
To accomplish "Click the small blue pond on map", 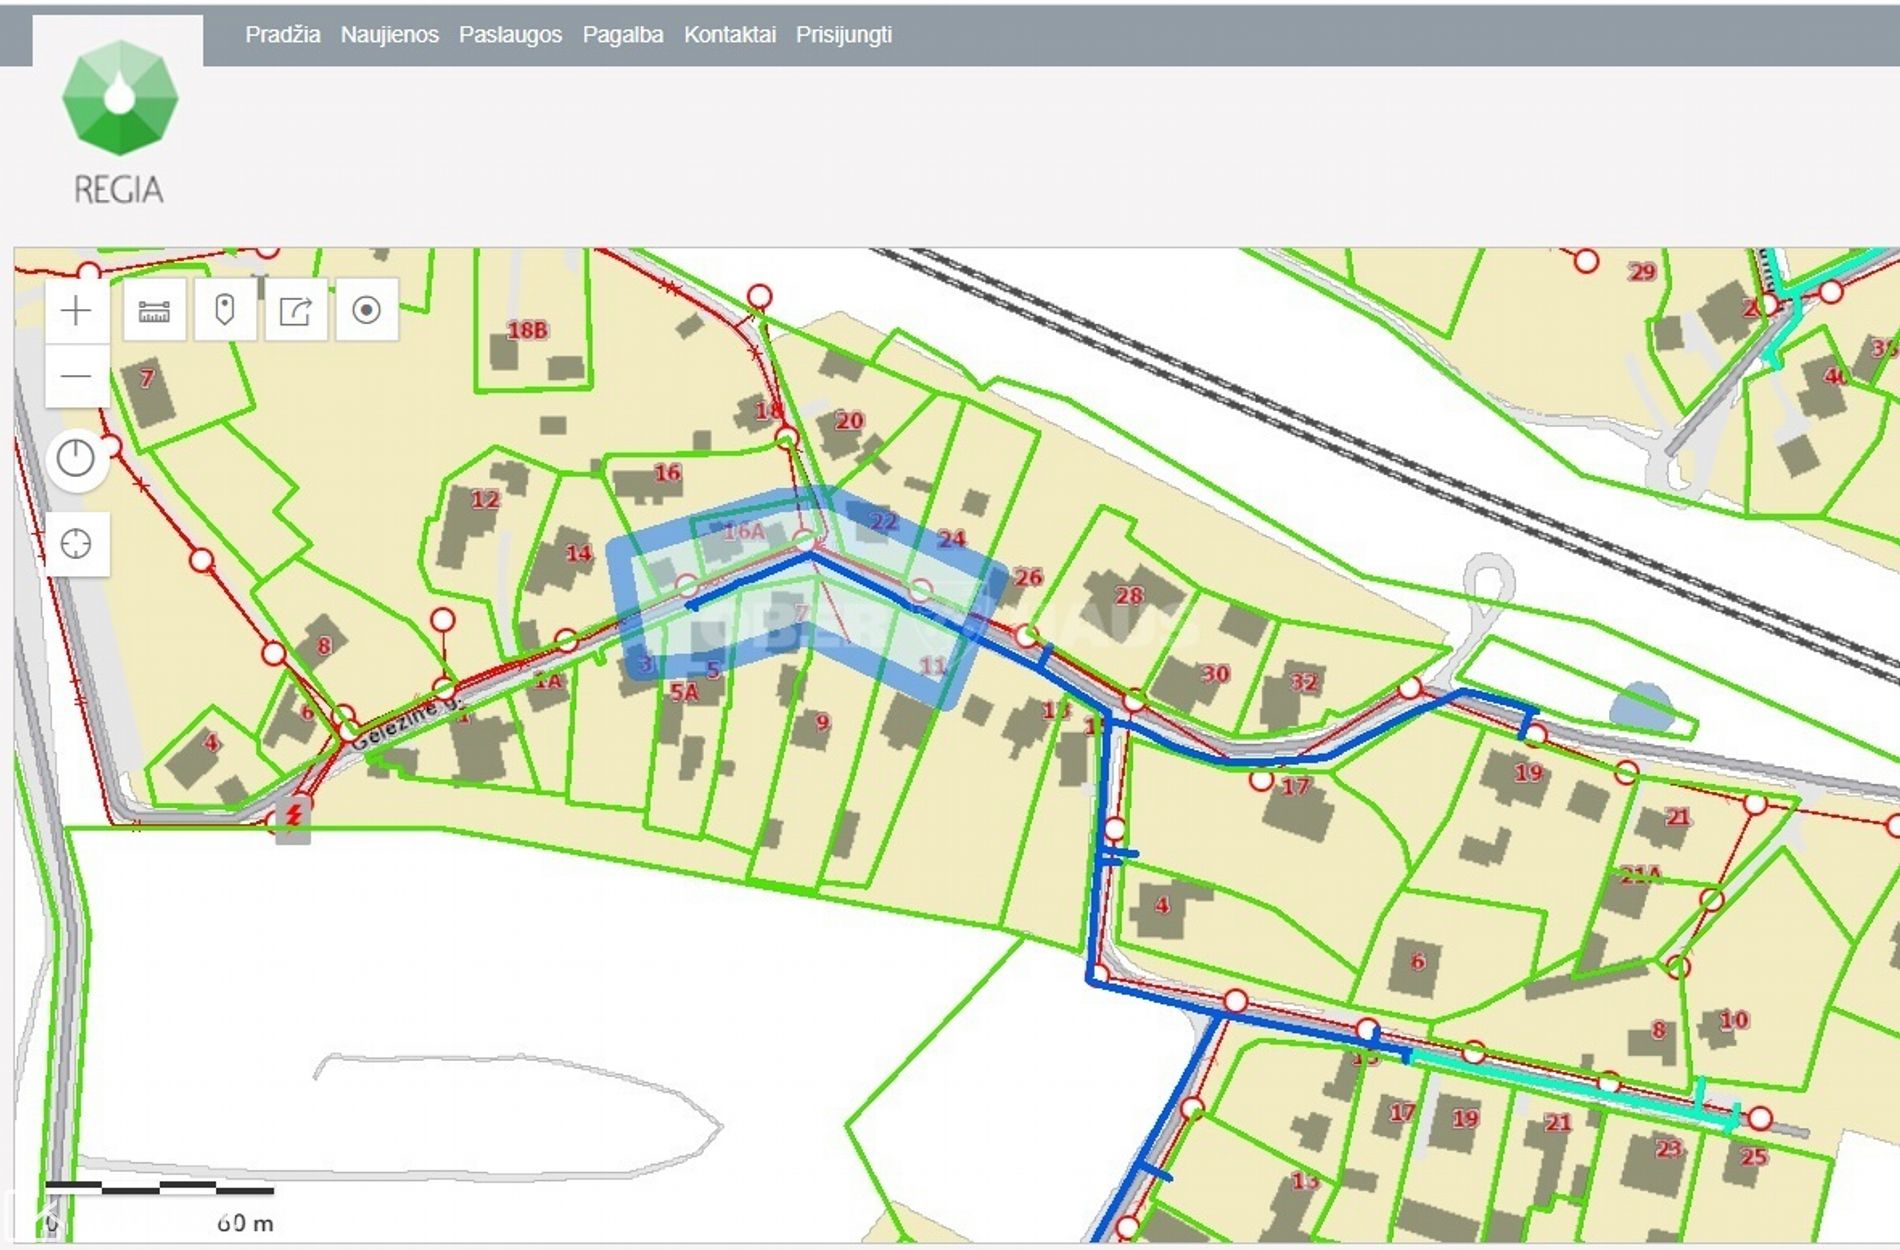I will (x=1641, y=706).
